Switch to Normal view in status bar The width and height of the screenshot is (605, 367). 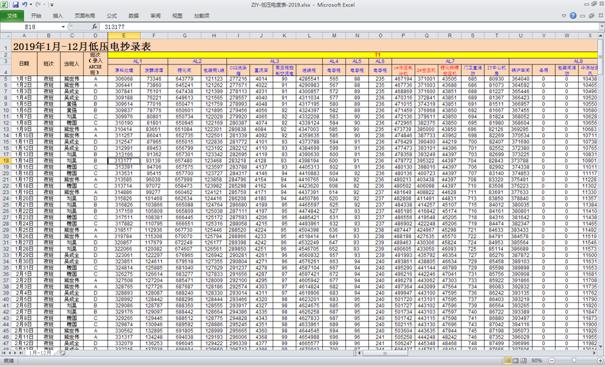pyautogui.click(x=507, y=361)
